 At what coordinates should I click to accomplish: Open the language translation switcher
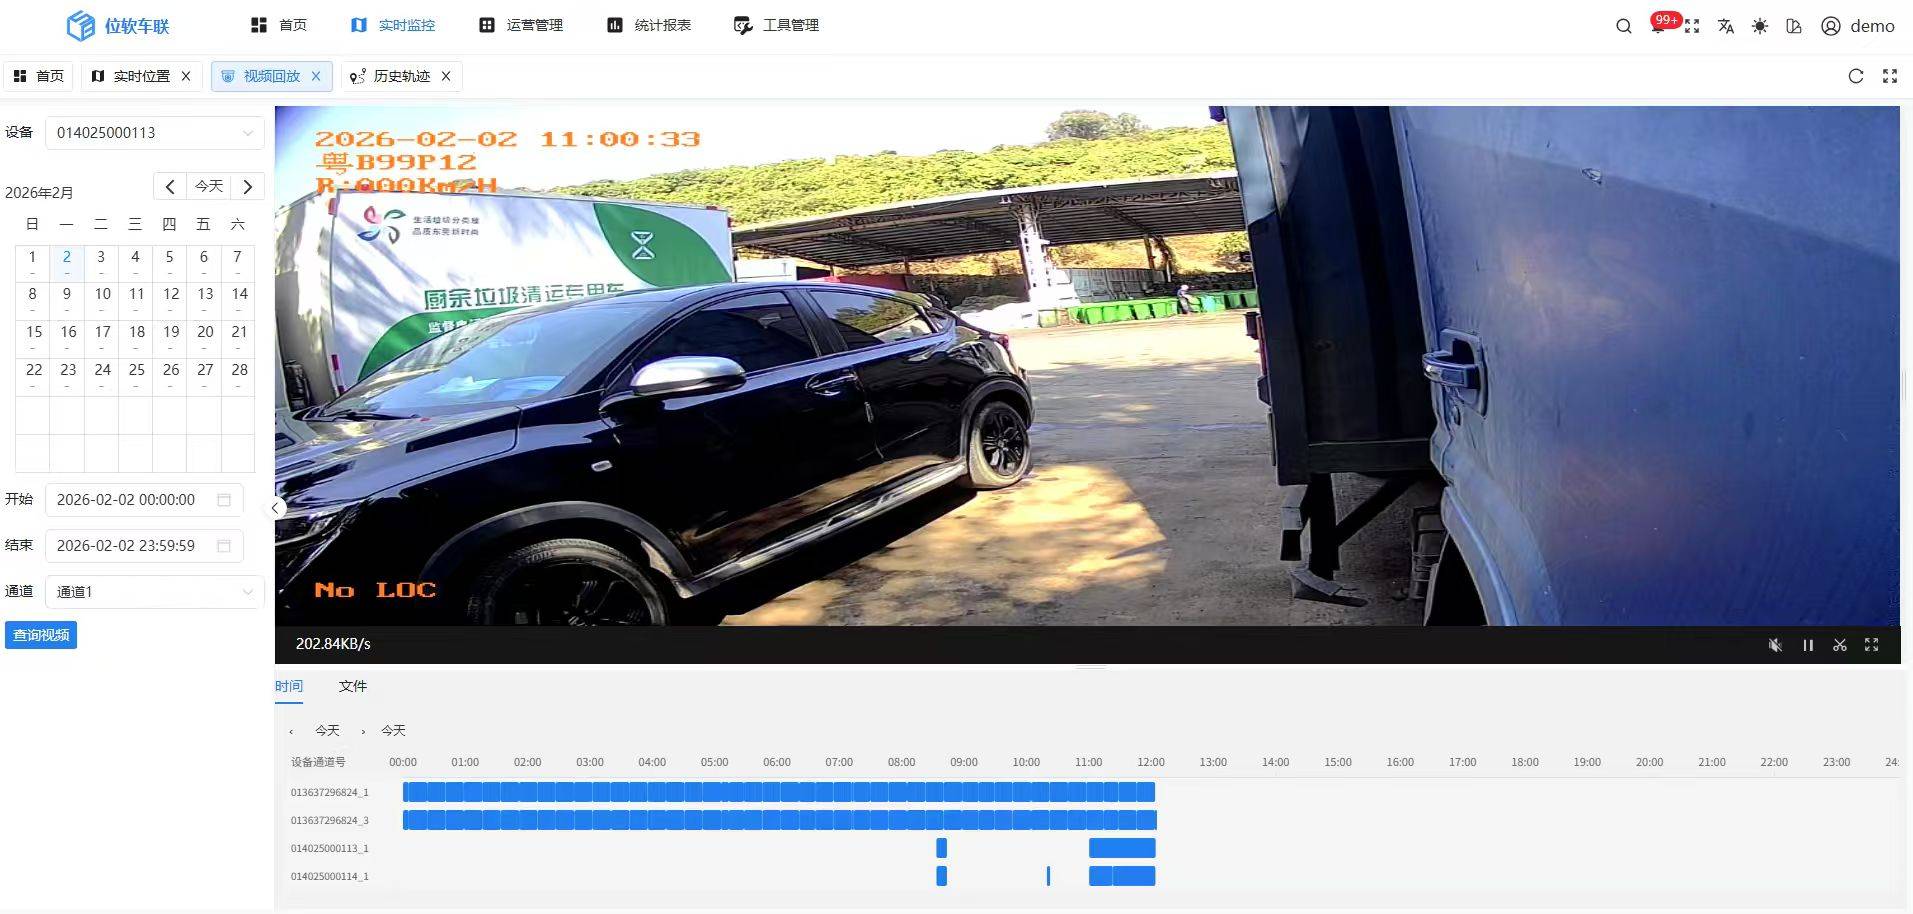pos(1725,26)
